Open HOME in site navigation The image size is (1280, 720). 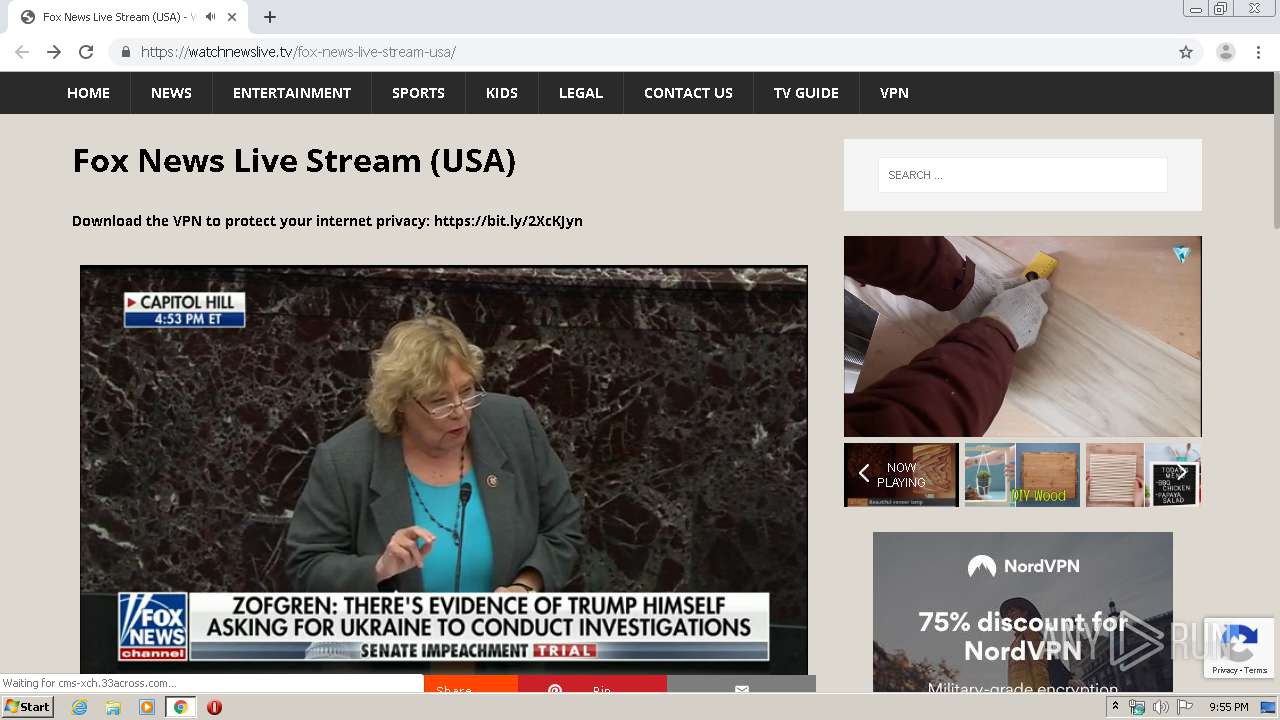88,93
